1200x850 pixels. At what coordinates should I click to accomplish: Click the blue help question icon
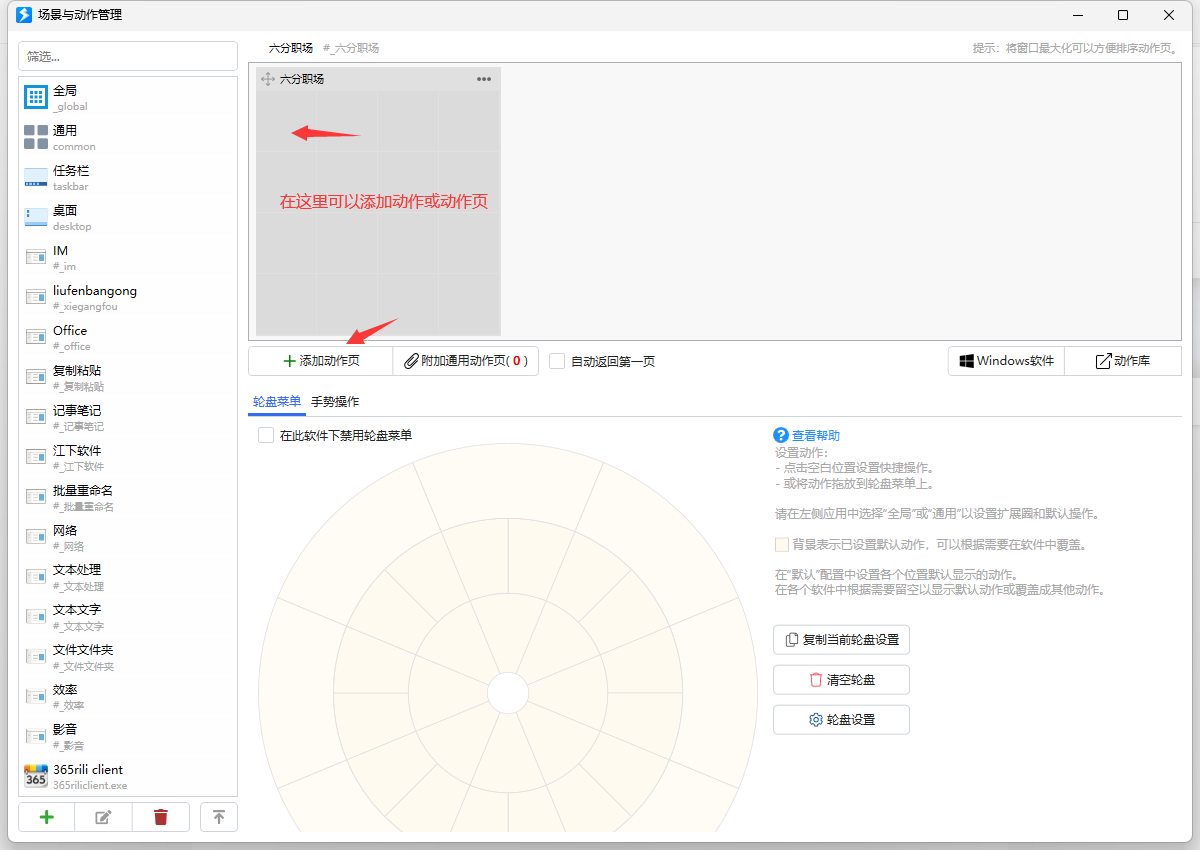point(781,435)
